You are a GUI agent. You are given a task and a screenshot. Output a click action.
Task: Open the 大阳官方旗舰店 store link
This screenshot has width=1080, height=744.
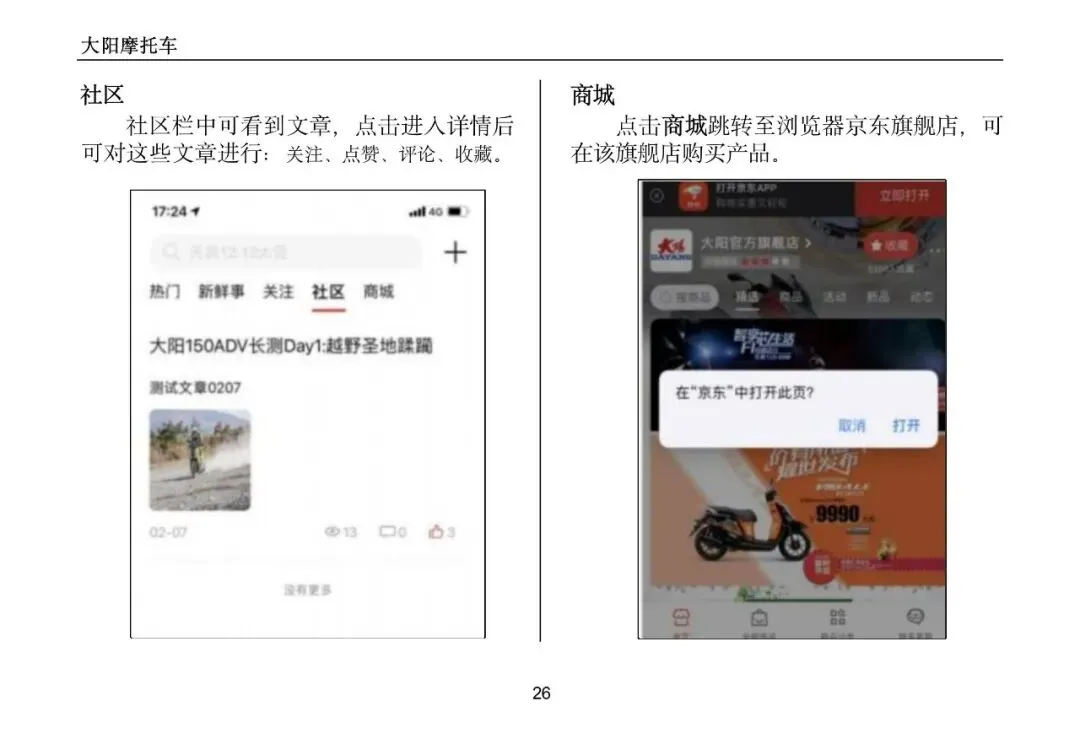tap(756, 242)
